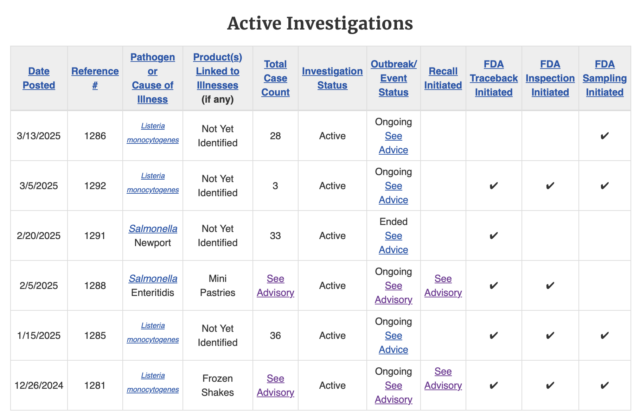Sort by Date Posted column header
Viewport: 640px width, 419px height.
click(39, 78)
